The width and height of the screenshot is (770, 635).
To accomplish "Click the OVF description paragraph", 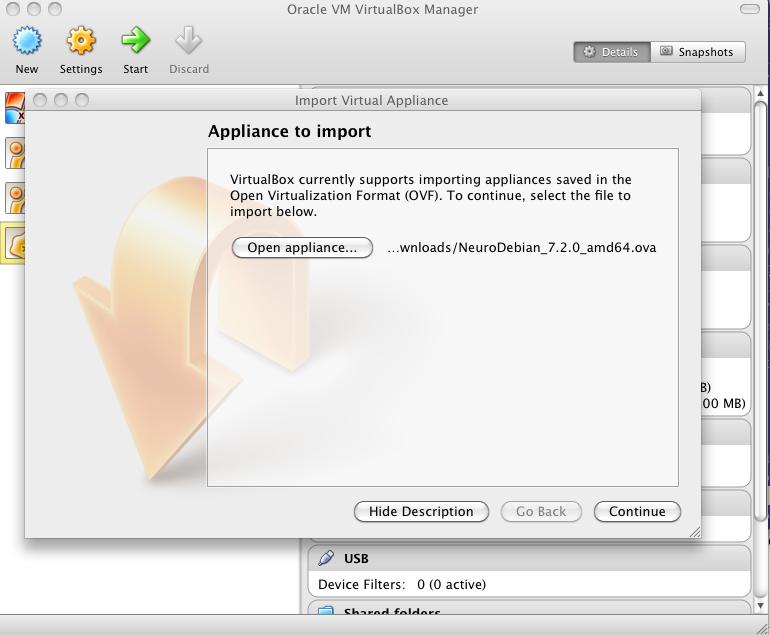I will pos(431,195).
